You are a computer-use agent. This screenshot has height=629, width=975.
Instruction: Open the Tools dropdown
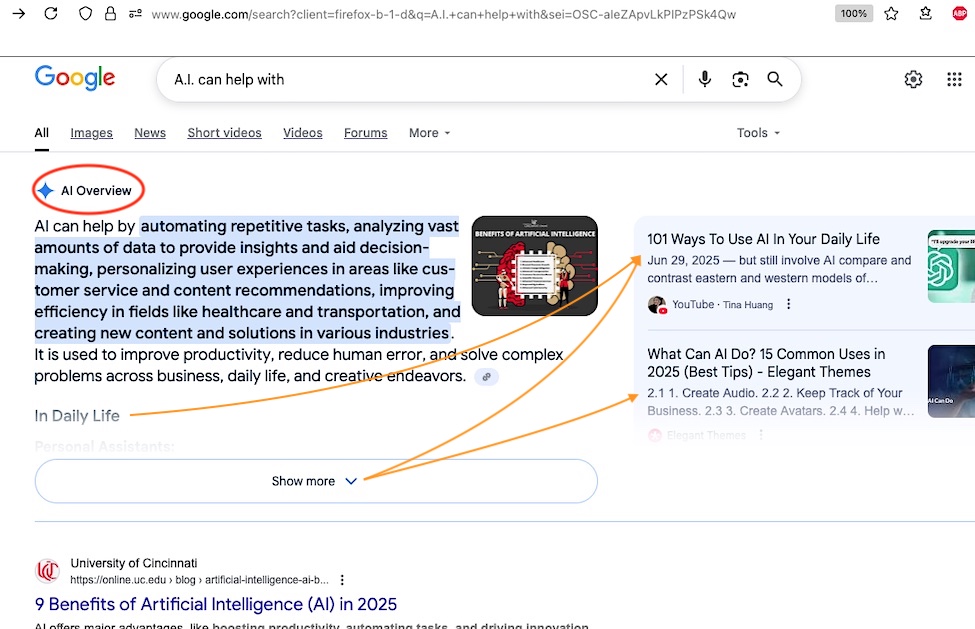757,133
